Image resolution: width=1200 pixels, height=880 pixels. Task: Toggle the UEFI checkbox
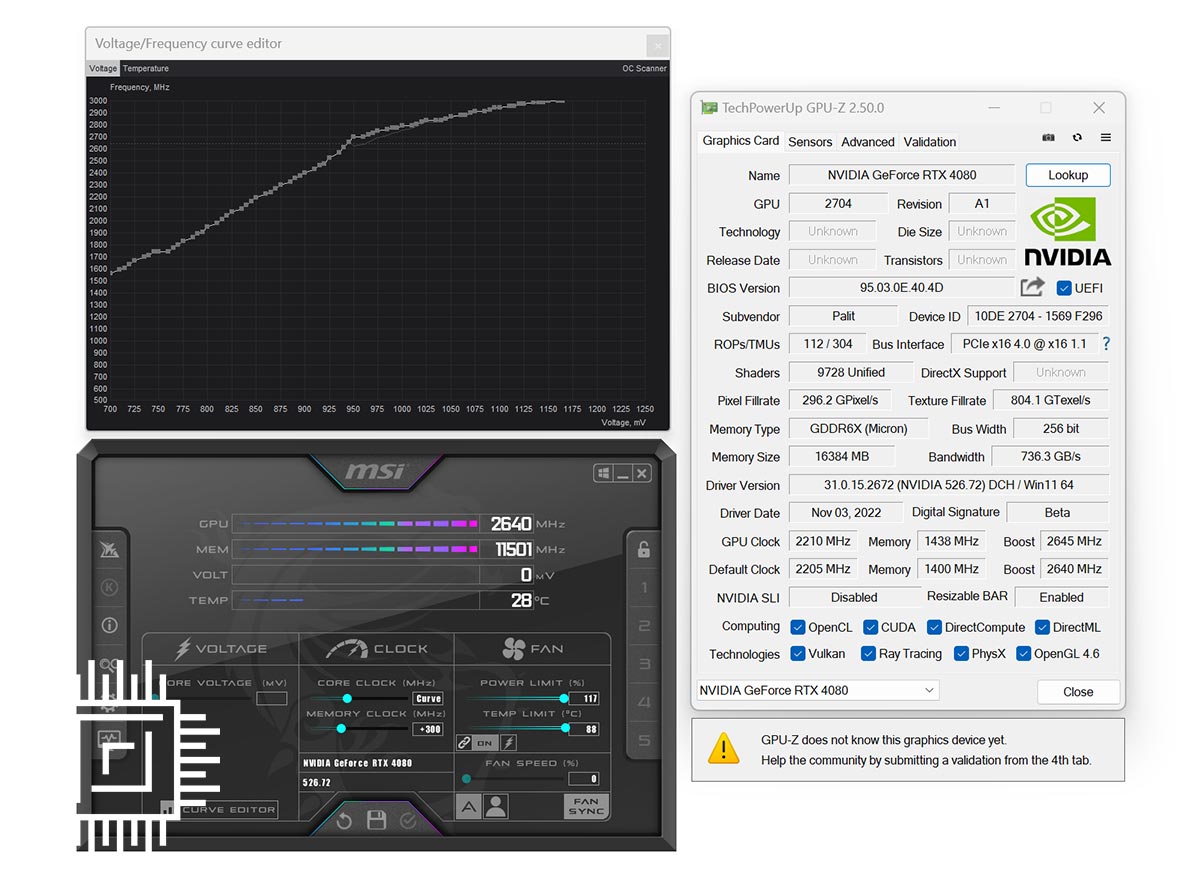click(x=1064, y=288)
